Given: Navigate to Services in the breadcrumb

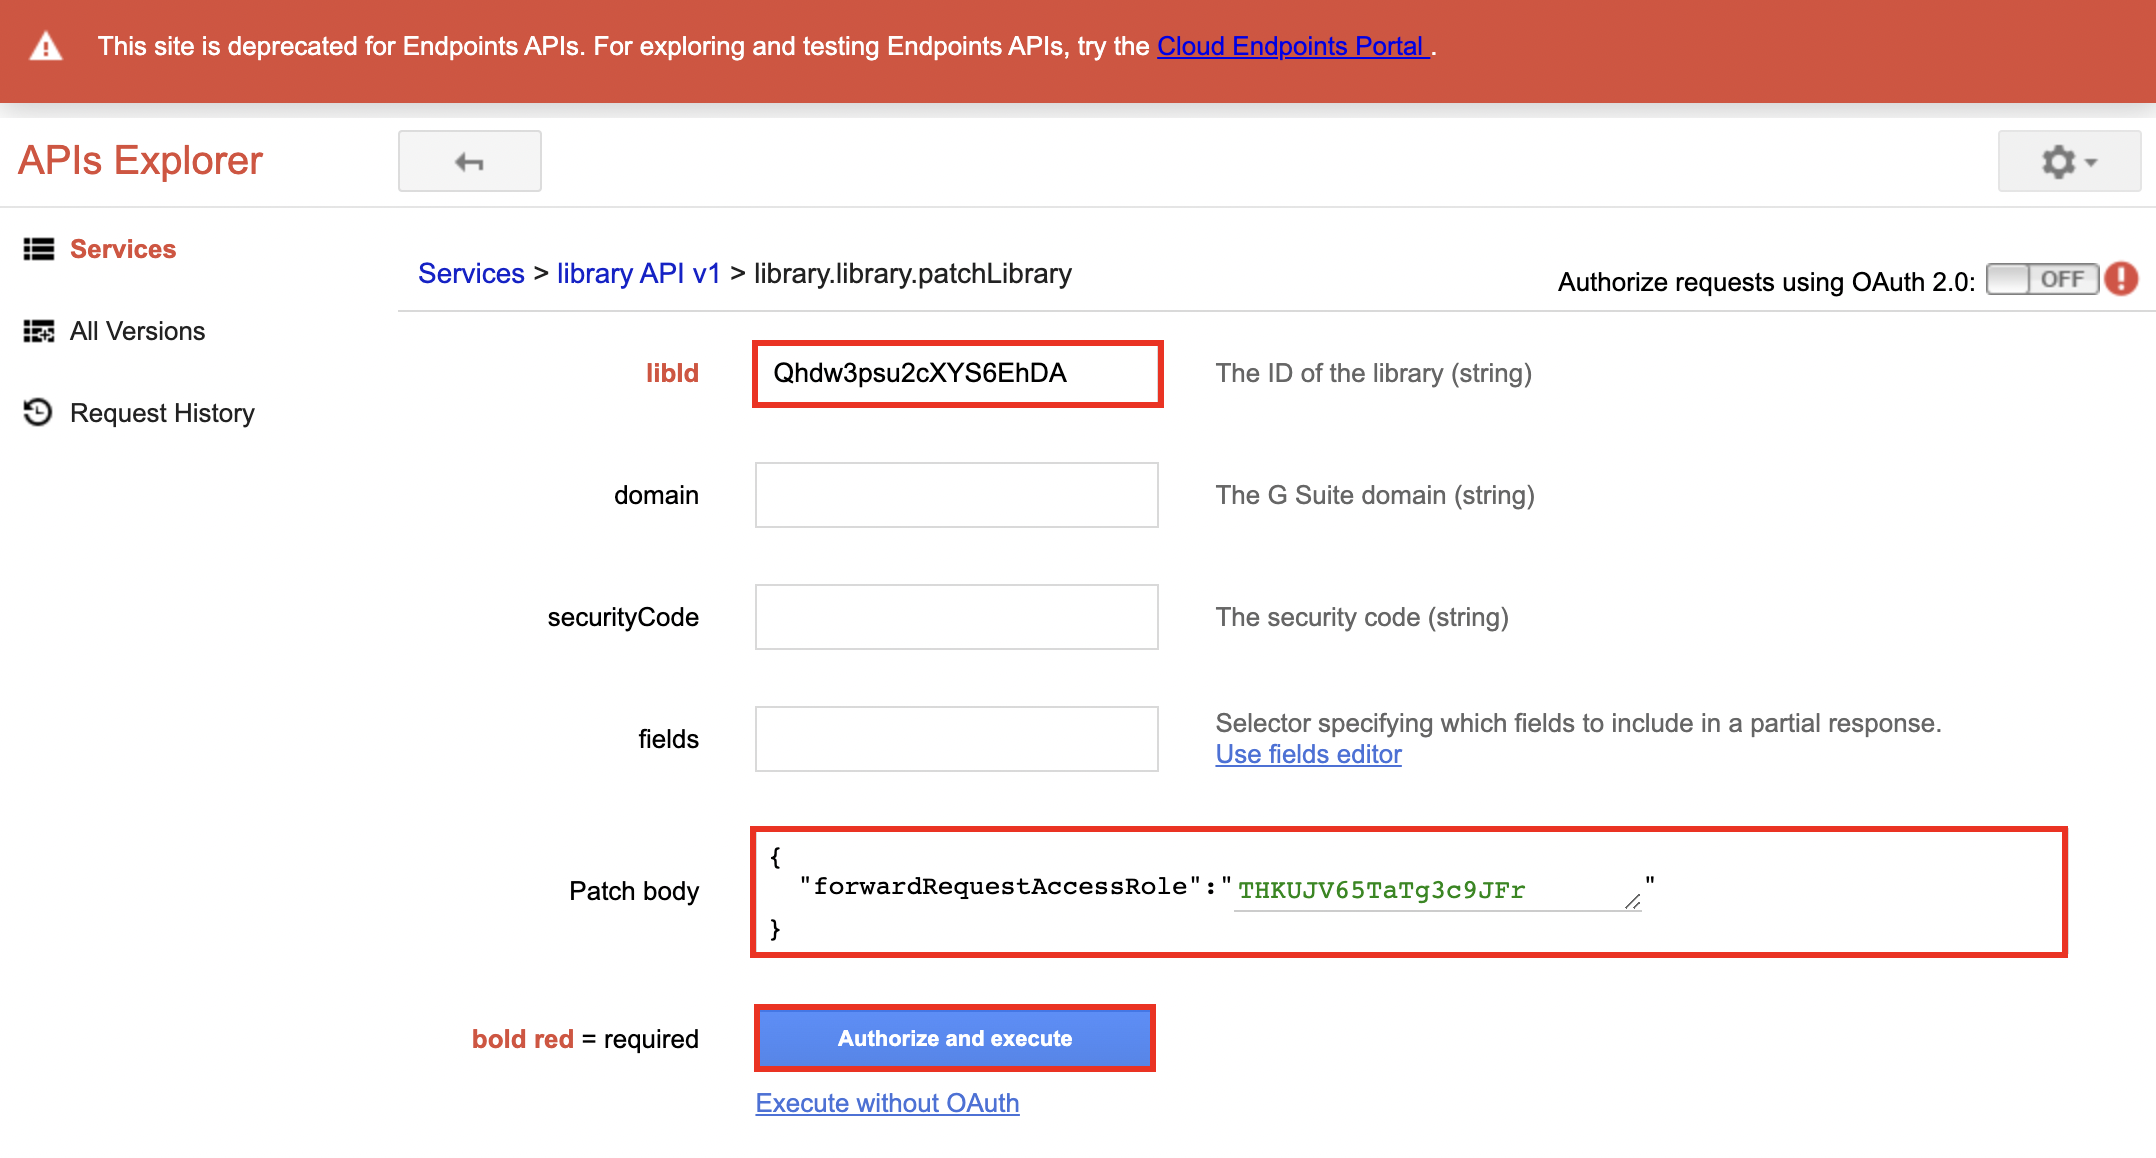Looking at the screenshot, I should [x=470, y=273].
